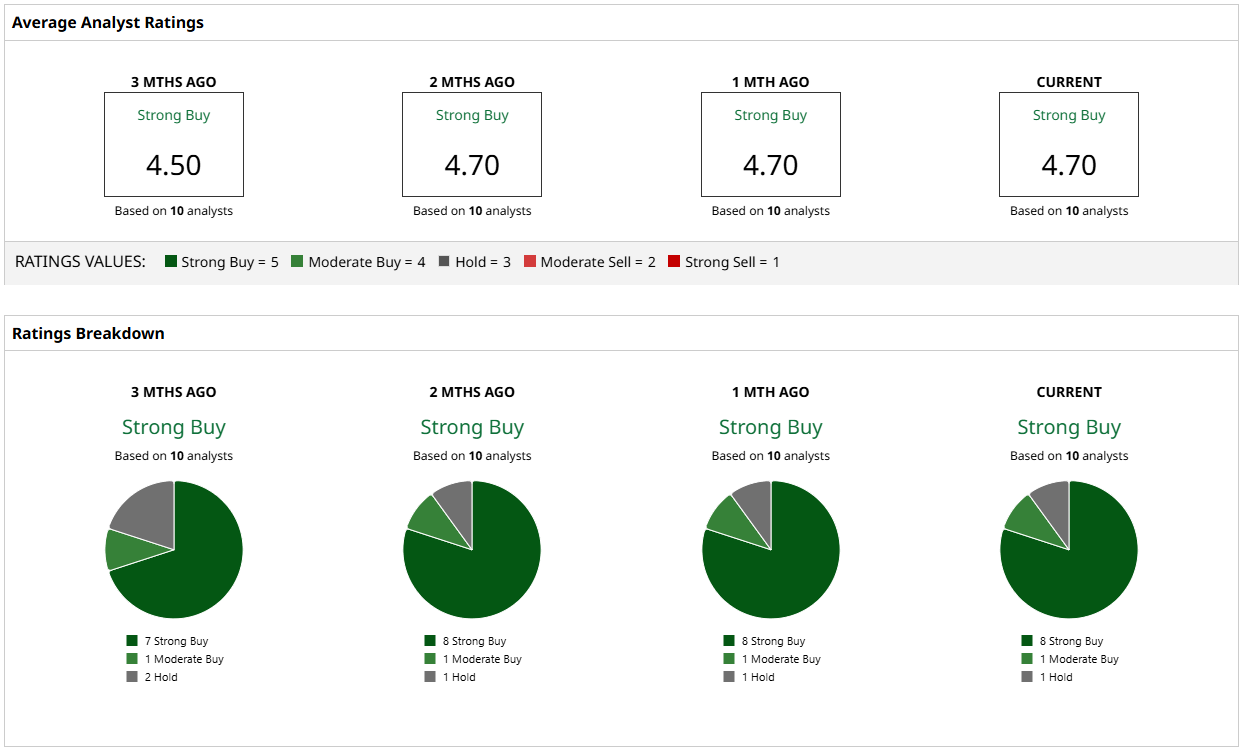
Task: Select the 3 MTHS AGO rating box showing 4.50
Action: (174, 144)
